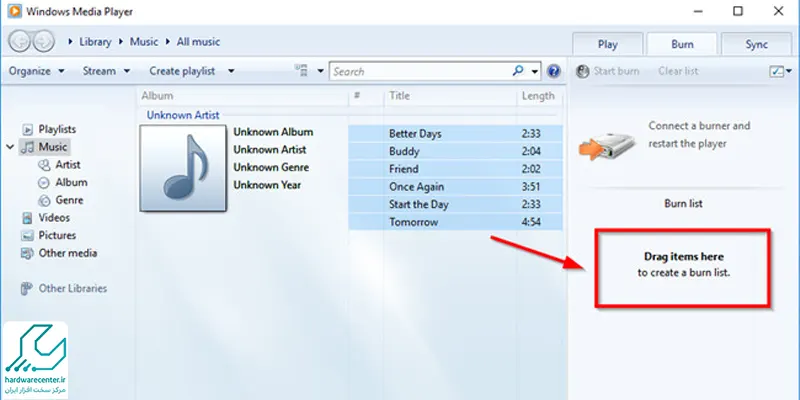This screenshot has height=400, width=800.
Task: Click the Unknown Genre album text
Action: coord(271,167)
